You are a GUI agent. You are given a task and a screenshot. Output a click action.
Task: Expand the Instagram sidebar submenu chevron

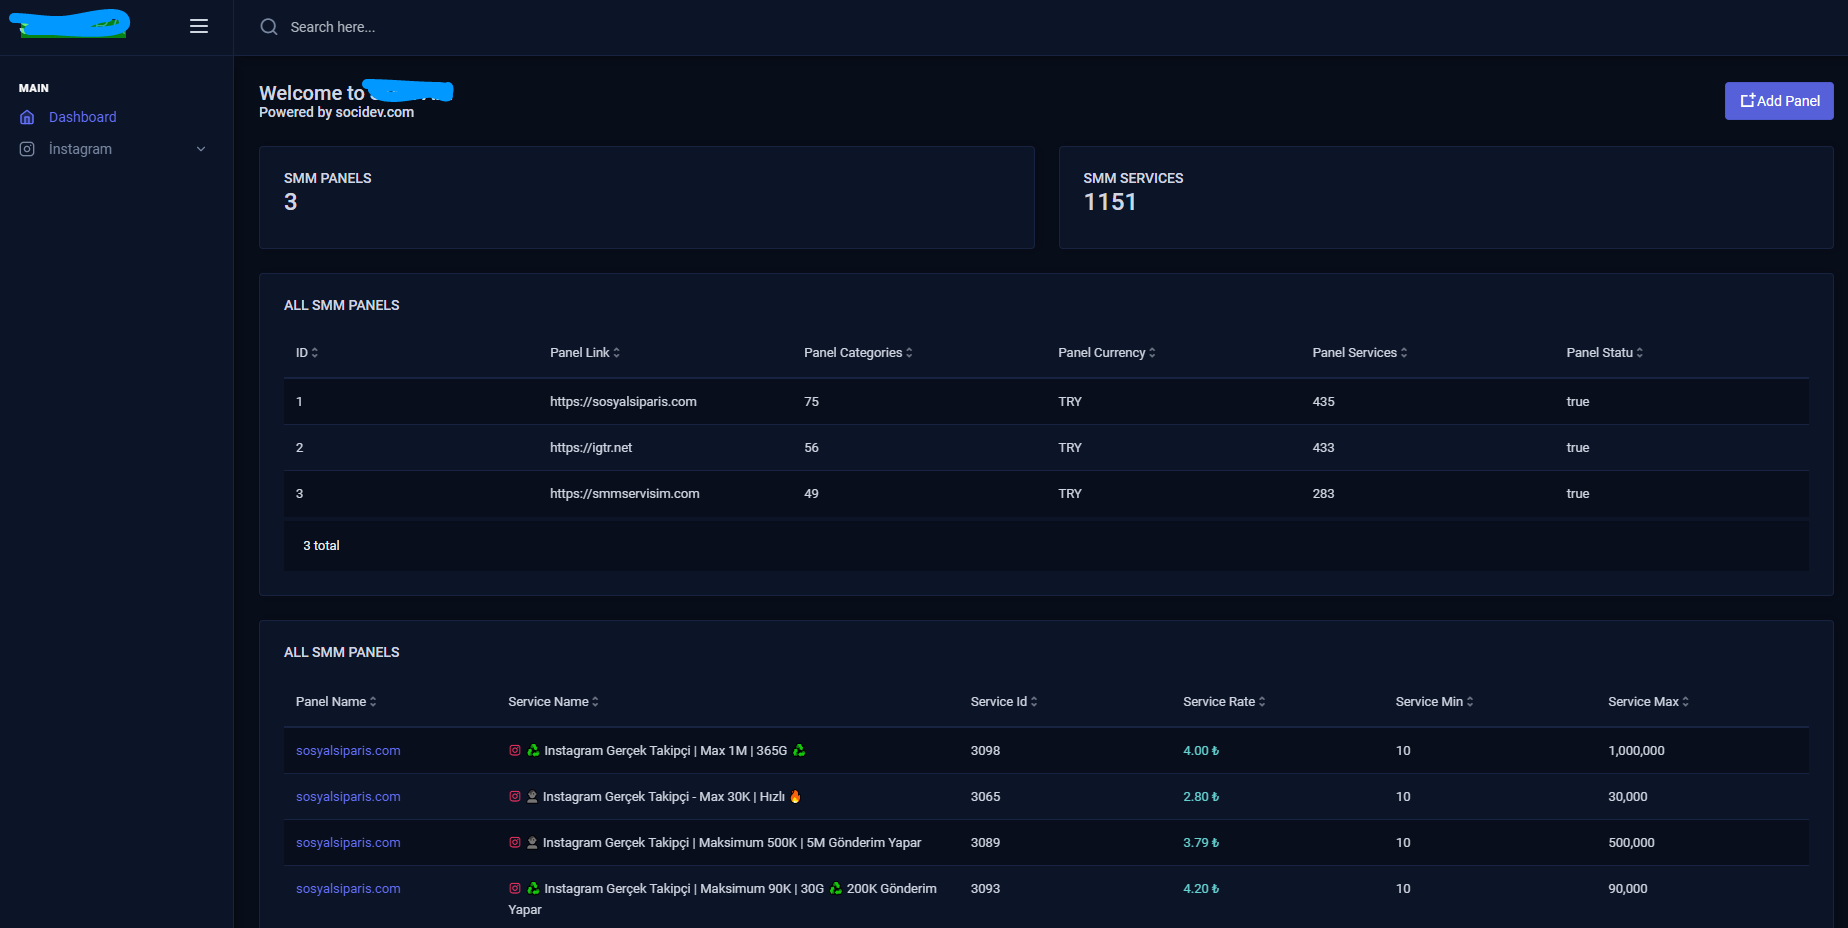click(x=201, y=149)
